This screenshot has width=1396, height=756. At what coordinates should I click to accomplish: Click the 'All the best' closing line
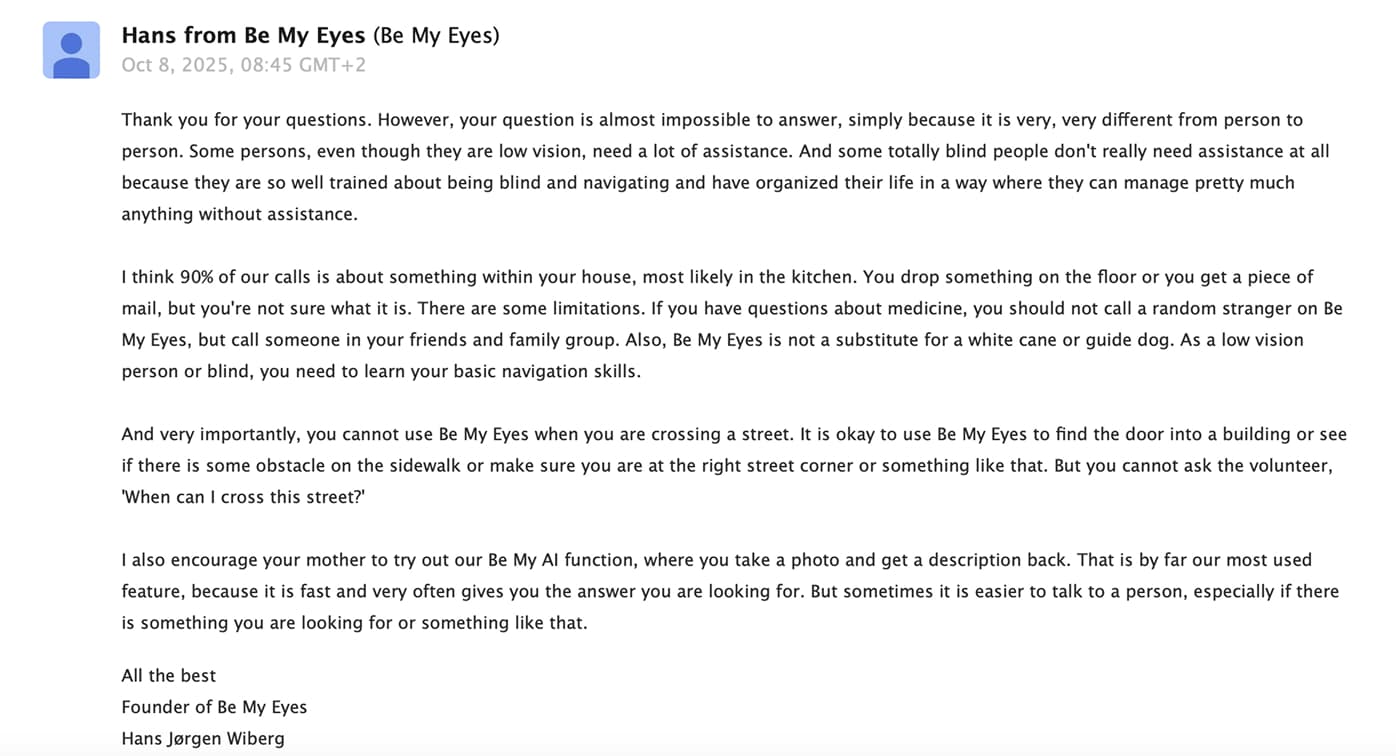point(169,676)
